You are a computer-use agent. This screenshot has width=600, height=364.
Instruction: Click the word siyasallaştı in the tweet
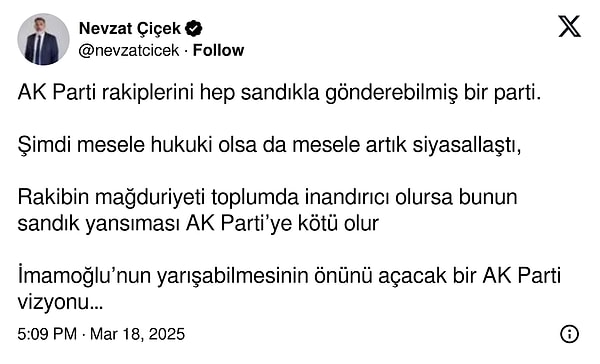(467, 145)
